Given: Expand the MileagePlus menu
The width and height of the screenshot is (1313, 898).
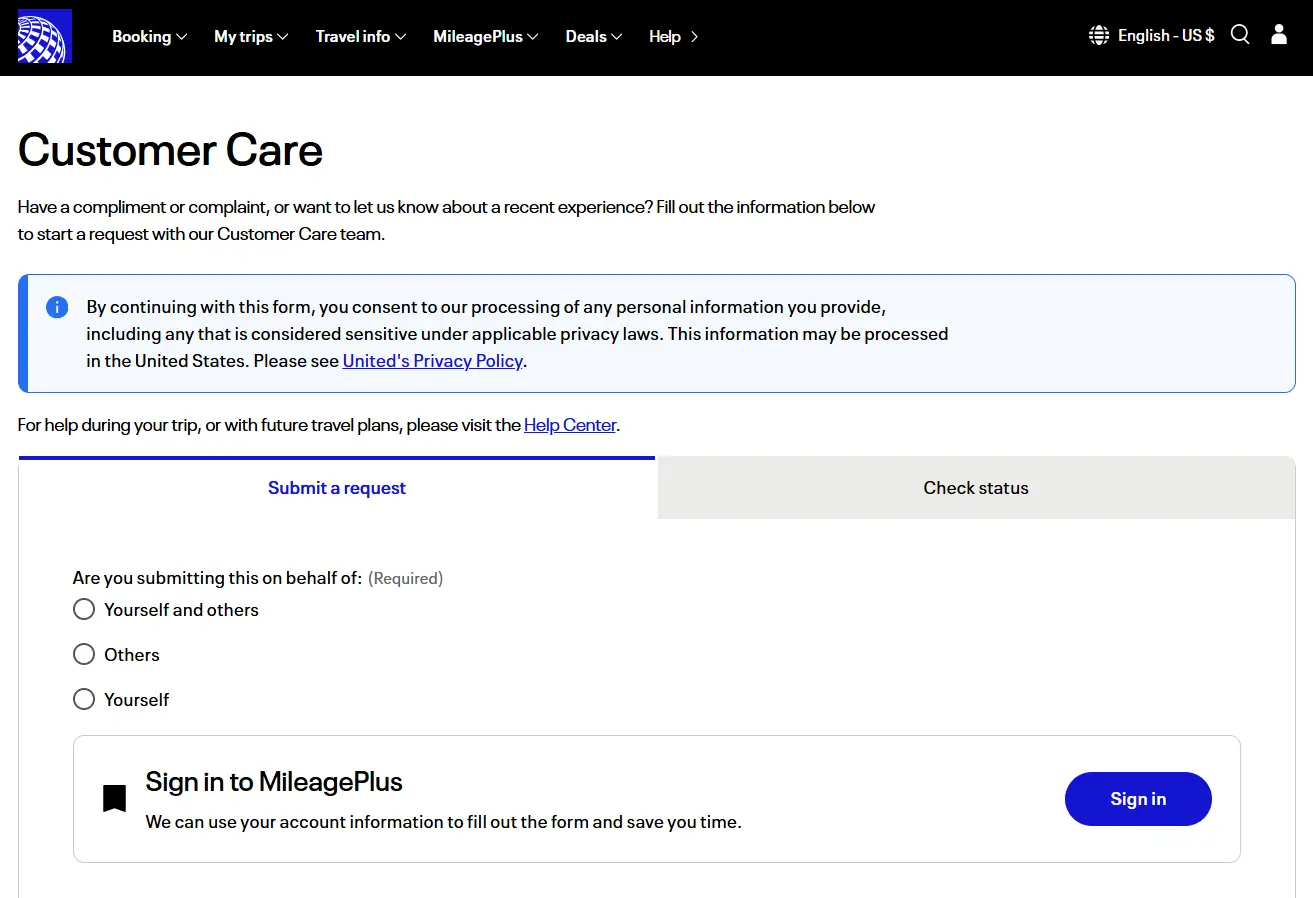Looking at the screenshot, I should click(x=486, y=36).
